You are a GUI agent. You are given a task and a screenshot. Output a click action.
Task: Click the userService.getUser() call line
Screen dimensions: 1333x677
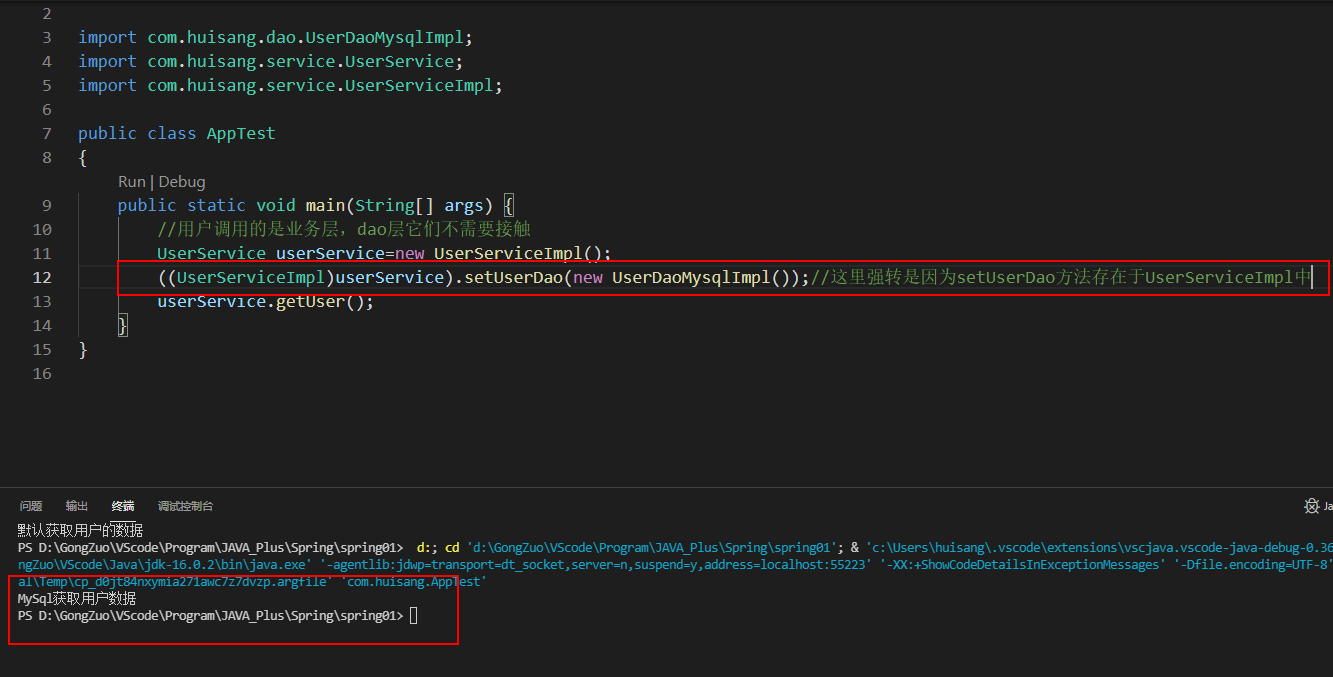coord(265,301)
